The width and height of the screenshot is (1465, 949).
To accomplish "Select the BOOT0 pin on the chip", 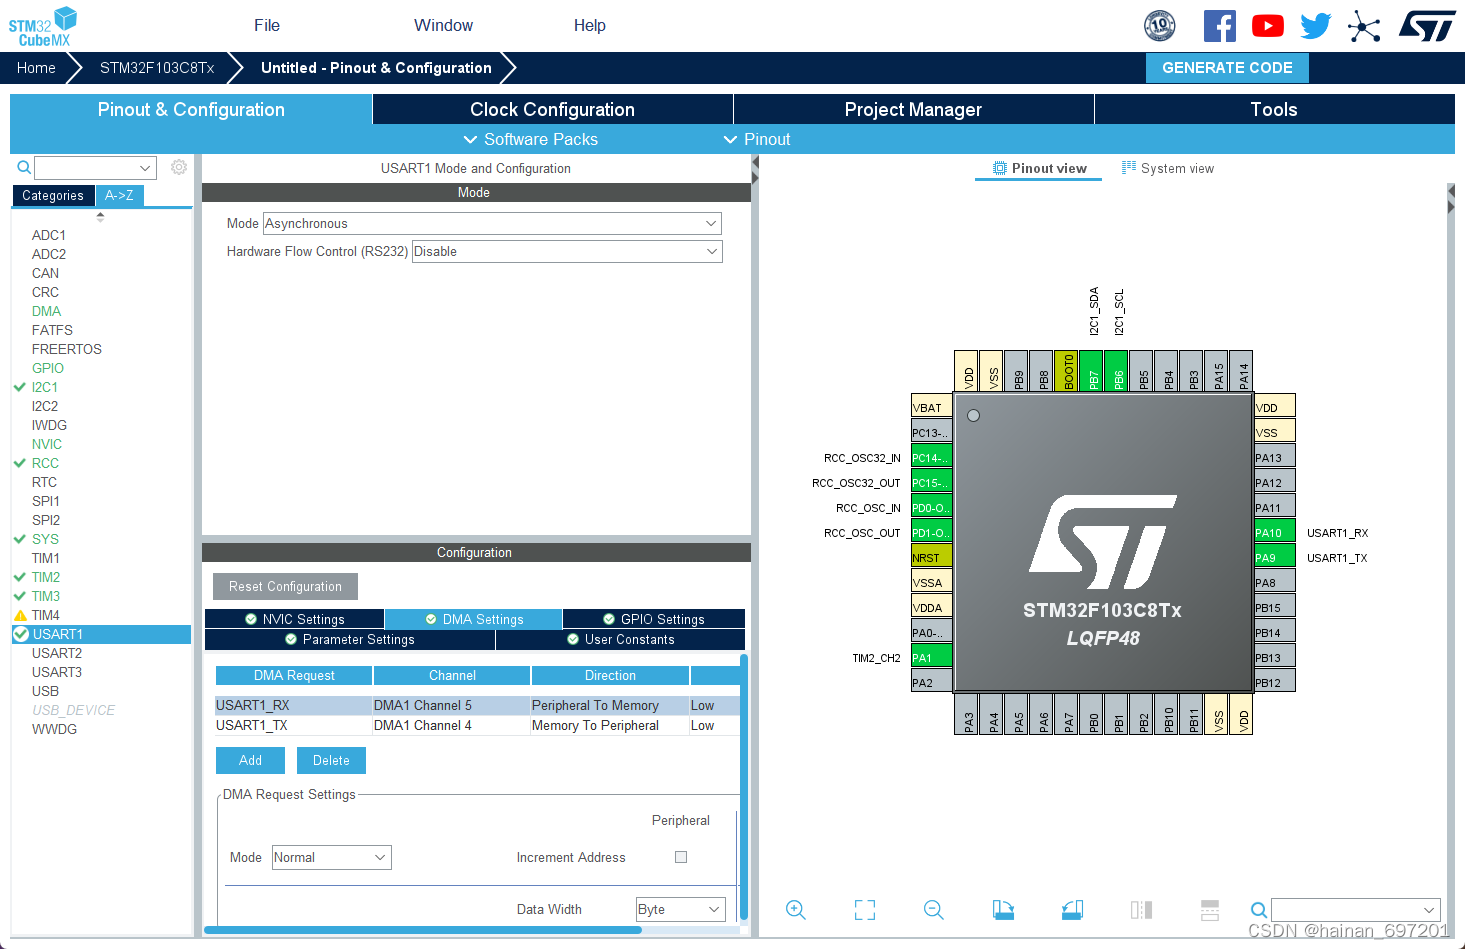I will [x=1066, y=371].
